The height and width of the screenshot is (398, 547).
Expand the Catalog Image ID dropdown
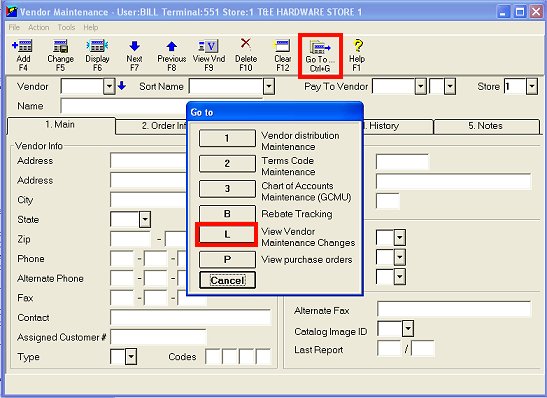[x=408, y=329]
